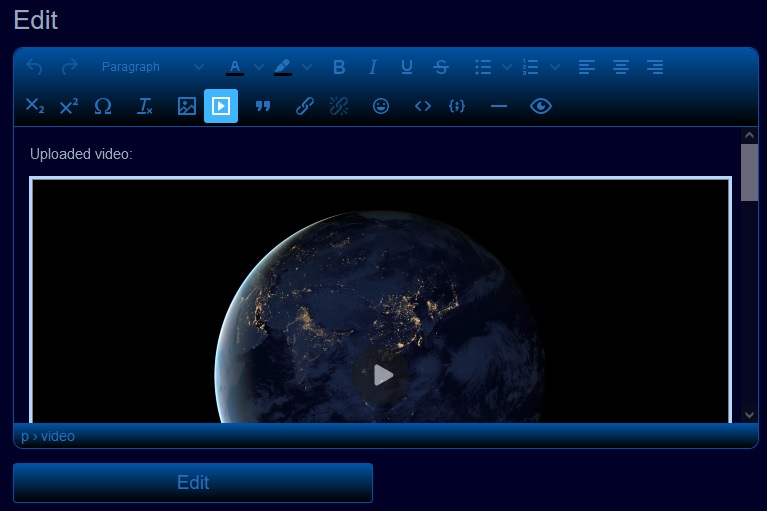Viewport: 767px width, 511px height.
Task: Align text right
Action: pyautogui.click(x=655, y=67)
